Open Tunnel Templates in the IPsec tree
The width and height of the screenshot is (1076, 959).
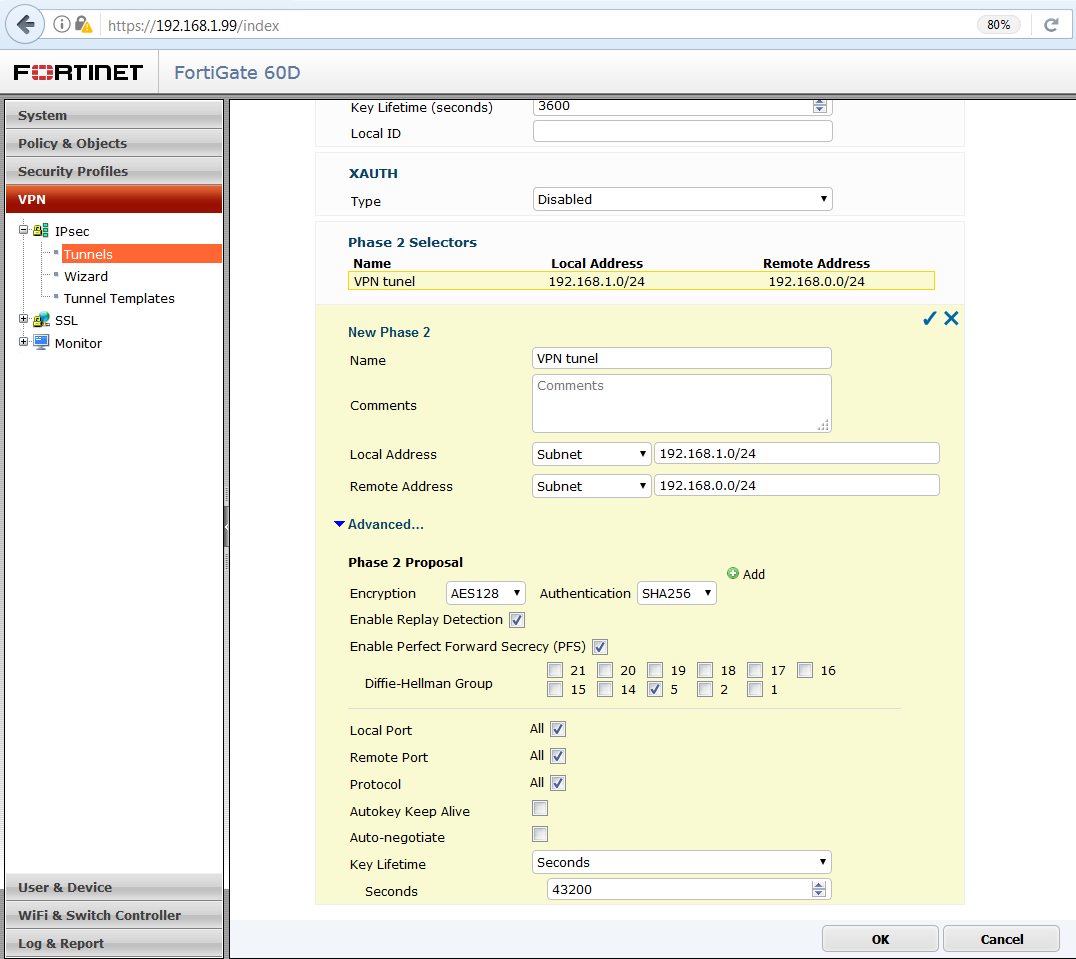click(119, 298)
